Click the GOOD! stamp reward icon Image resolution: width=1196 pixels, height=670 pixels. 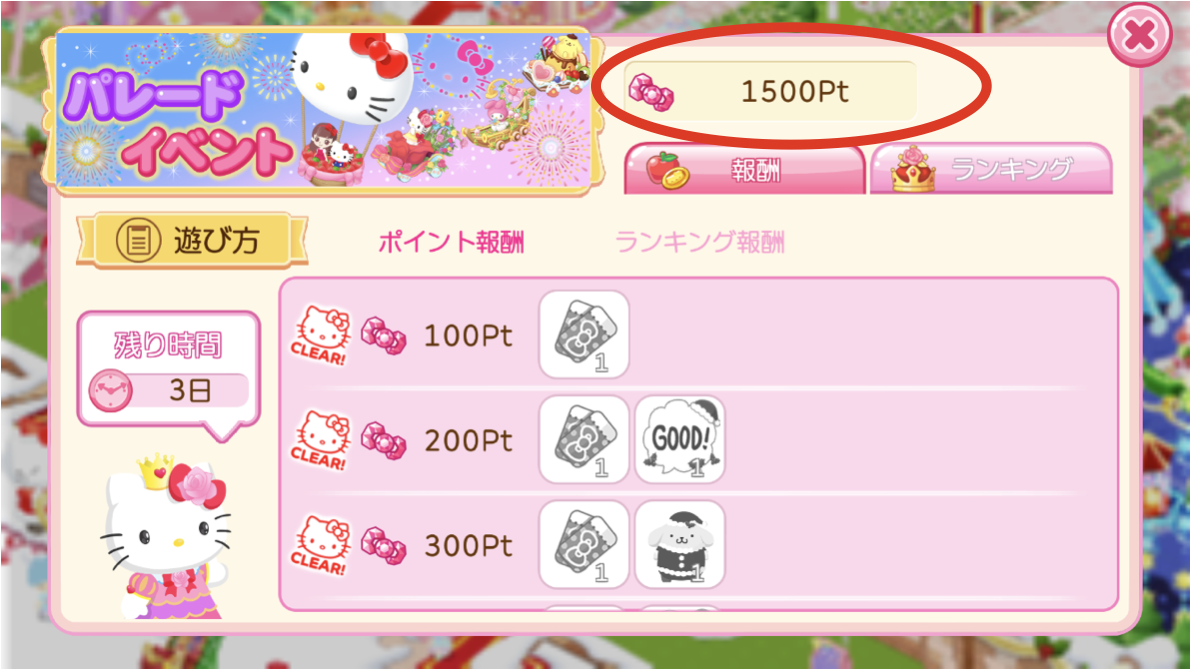(x=680, y=440)
